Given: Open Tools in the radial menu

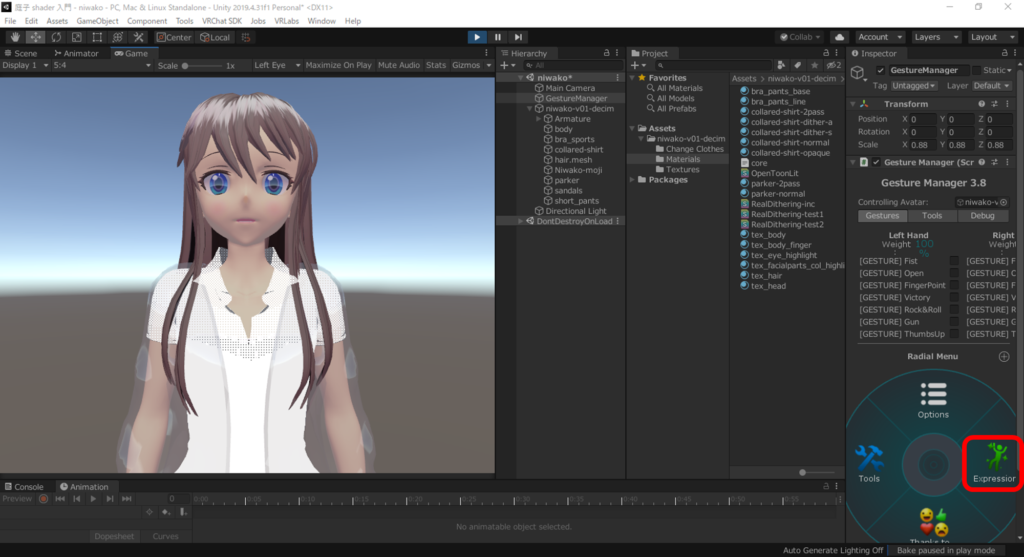Looking at the screenshot, I should coord(869,463).
